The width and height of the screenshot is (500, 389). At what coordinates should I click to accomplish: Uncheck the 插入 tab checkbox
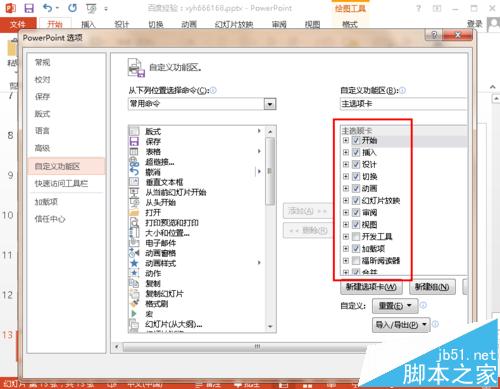[356, 152]
